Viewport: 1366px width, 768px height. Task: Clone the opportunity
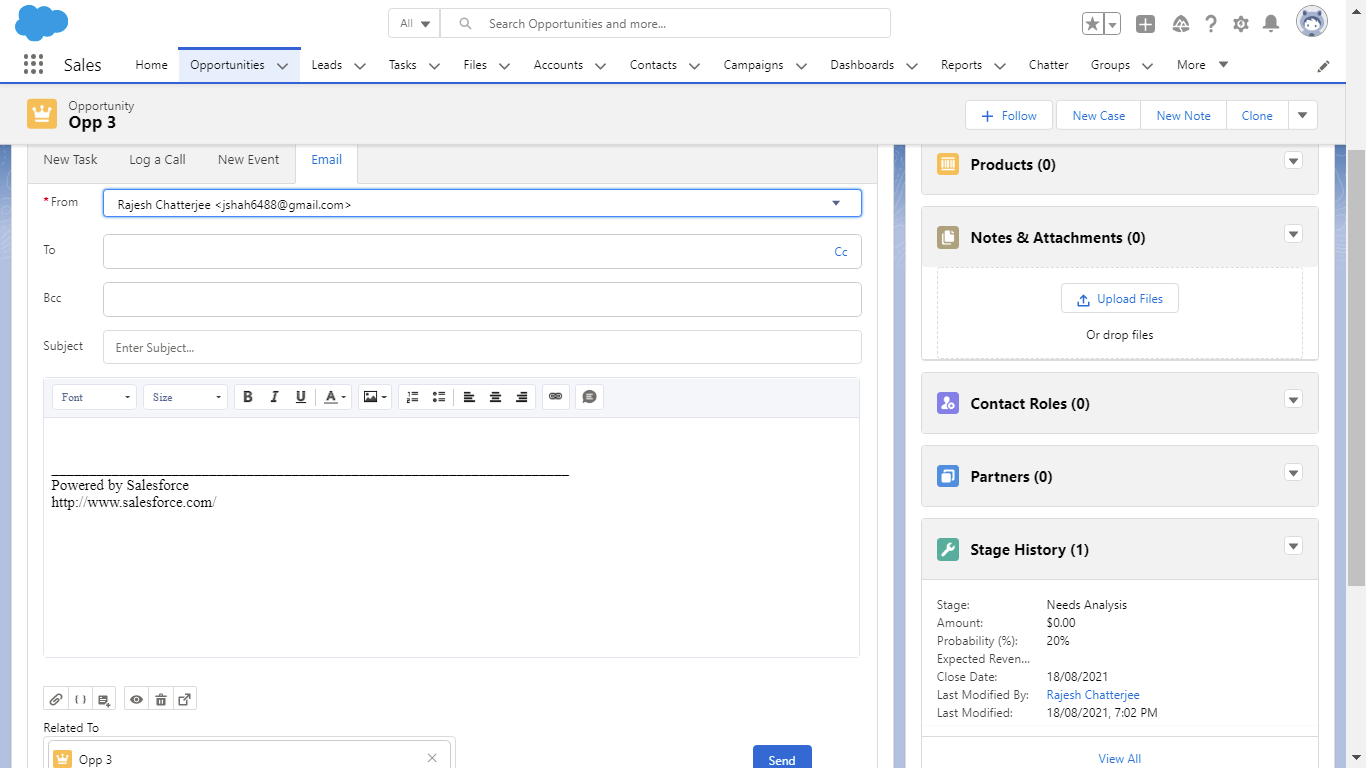(1257, 115)
